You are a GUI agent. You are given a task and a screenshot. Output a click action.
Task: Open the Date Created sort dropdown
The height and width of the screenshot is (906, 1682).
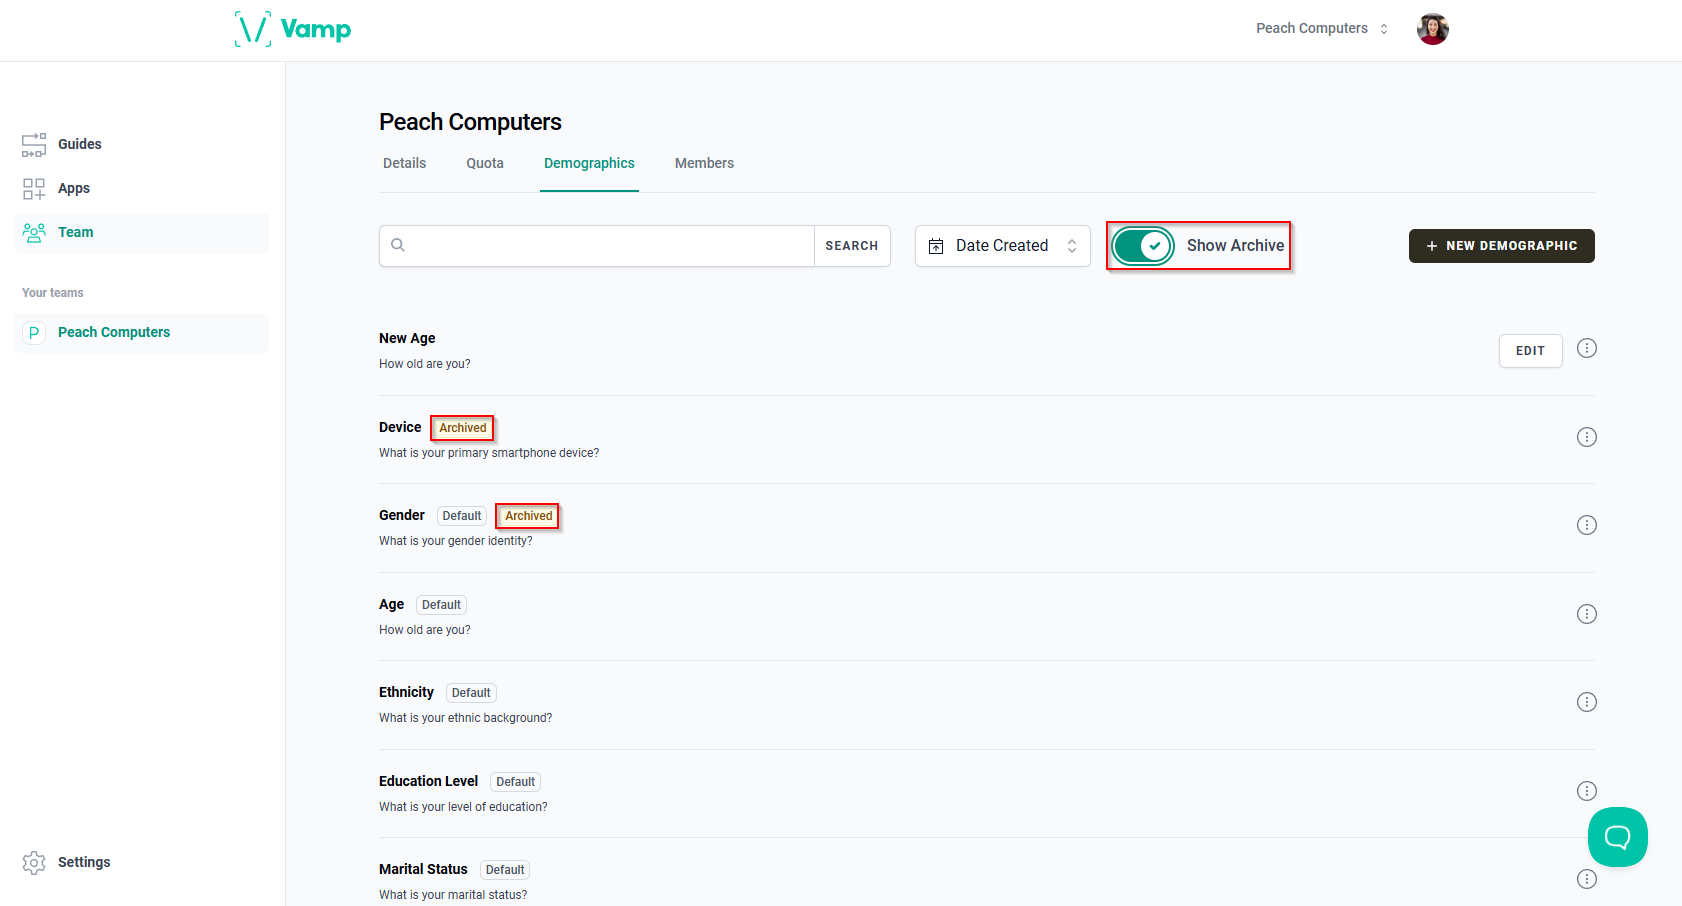(1002, 246)
